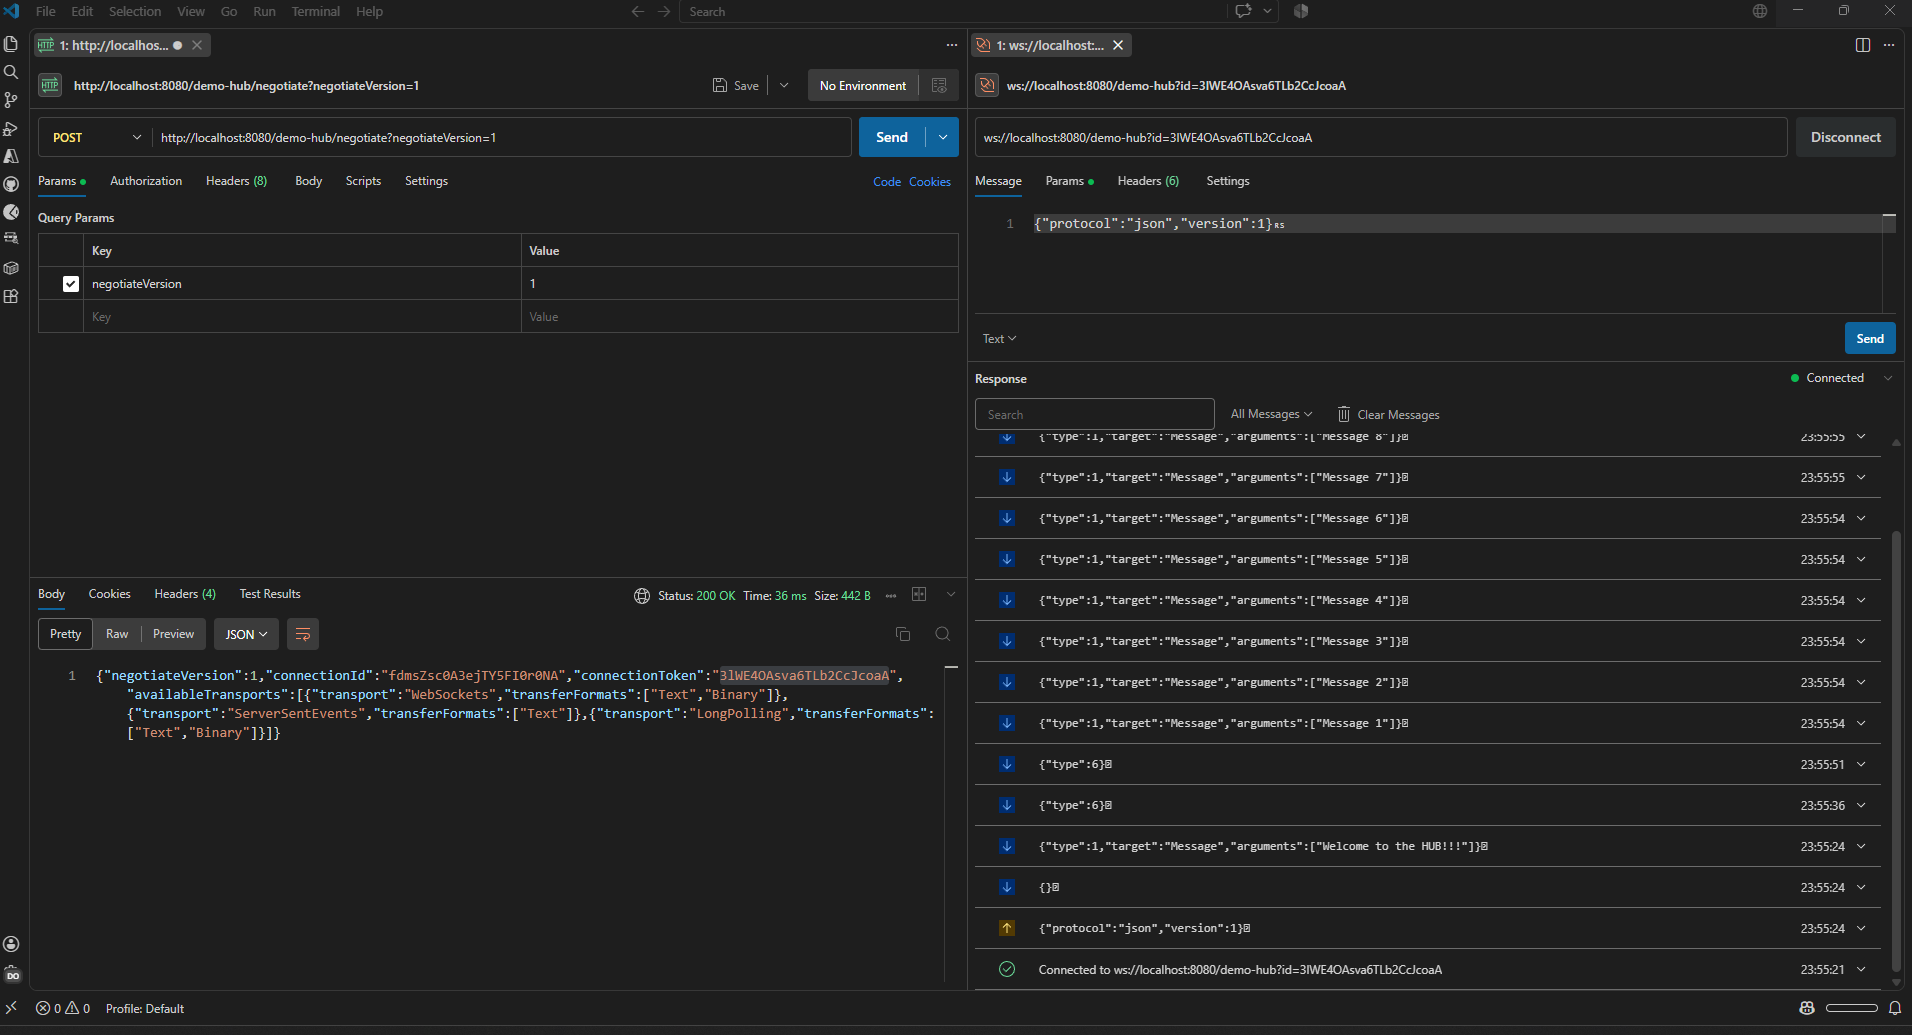Open the Code link
This screenshot has height=1035, width=1912.
pyautogui.click(x=887, y=182)
